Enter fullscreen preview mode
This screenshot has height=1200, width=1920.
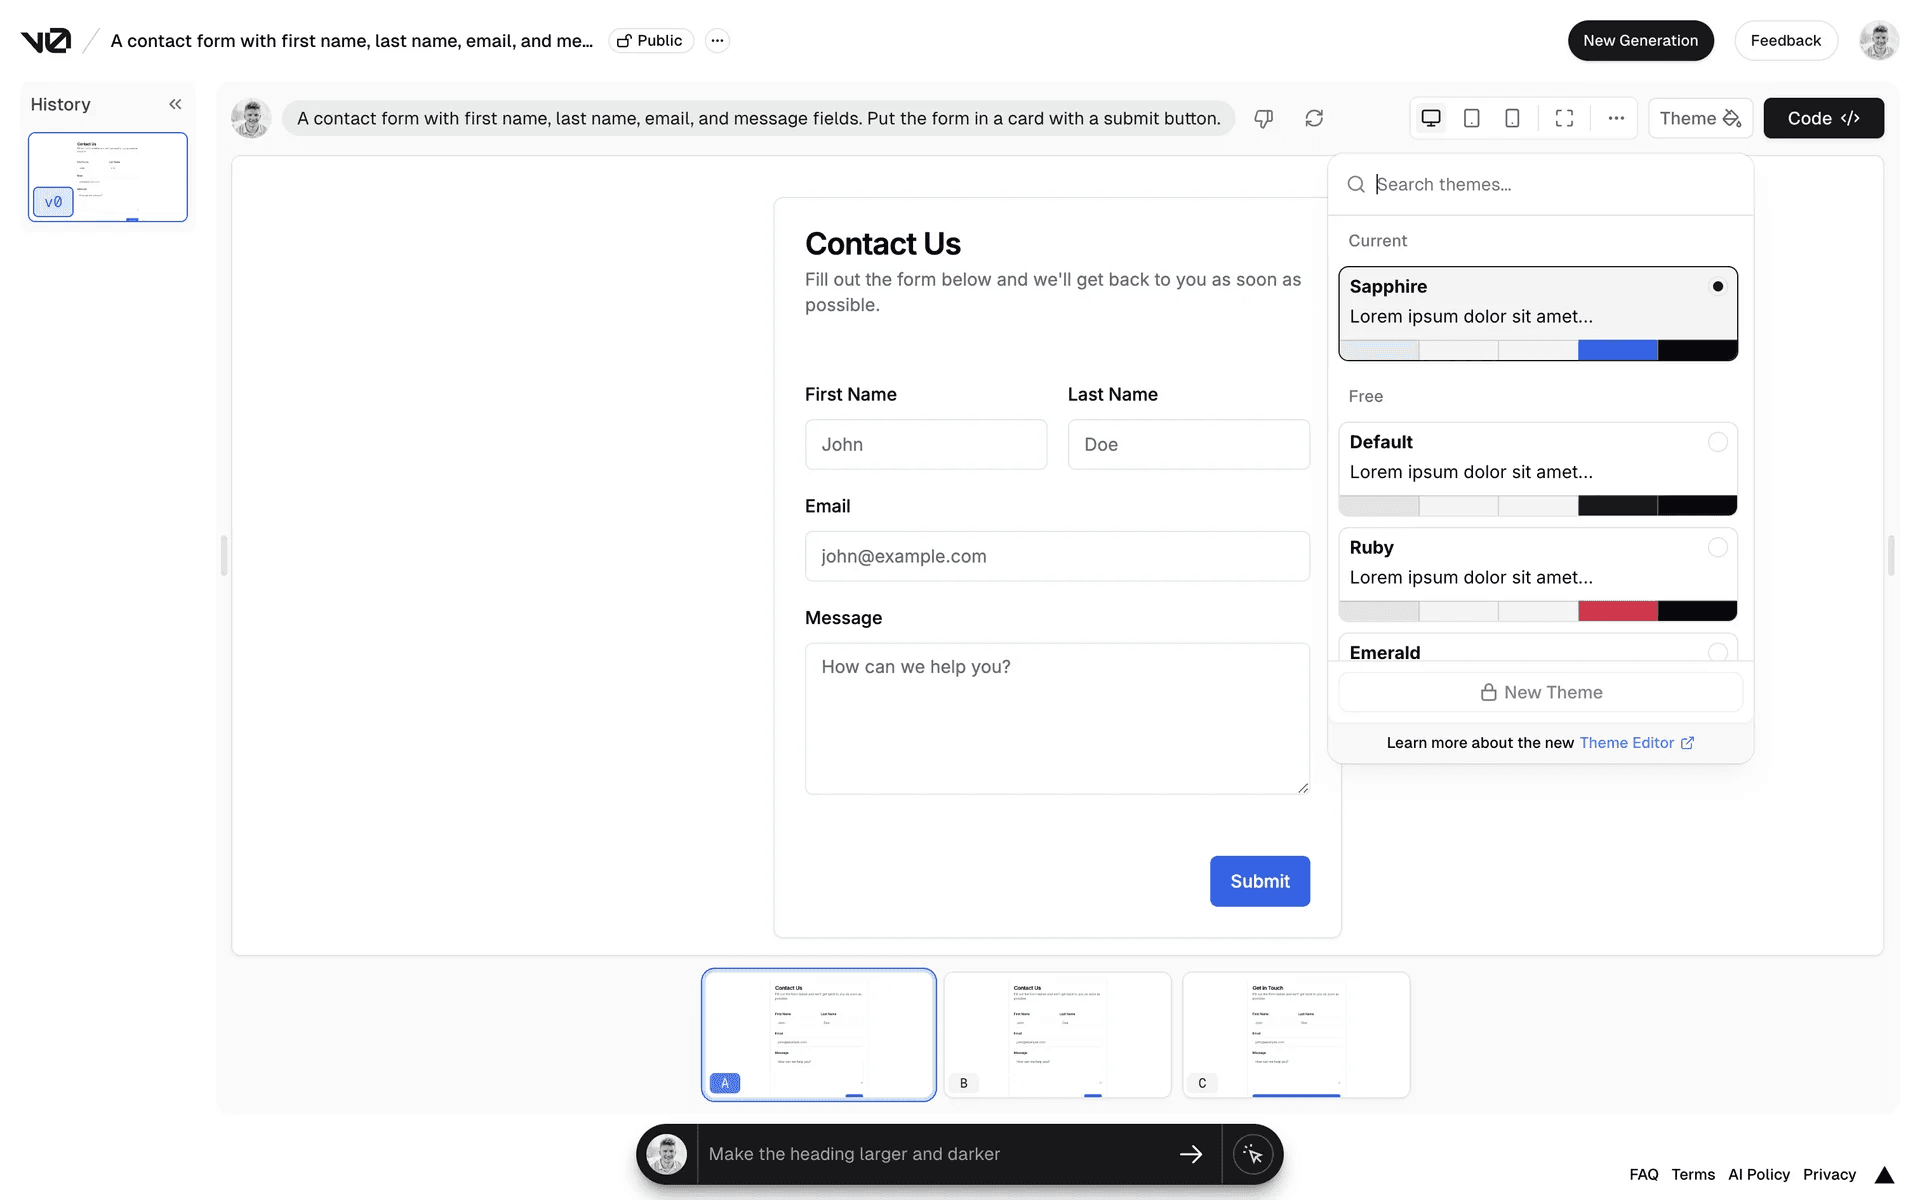pyautogui.click(x=1564, y=118)
